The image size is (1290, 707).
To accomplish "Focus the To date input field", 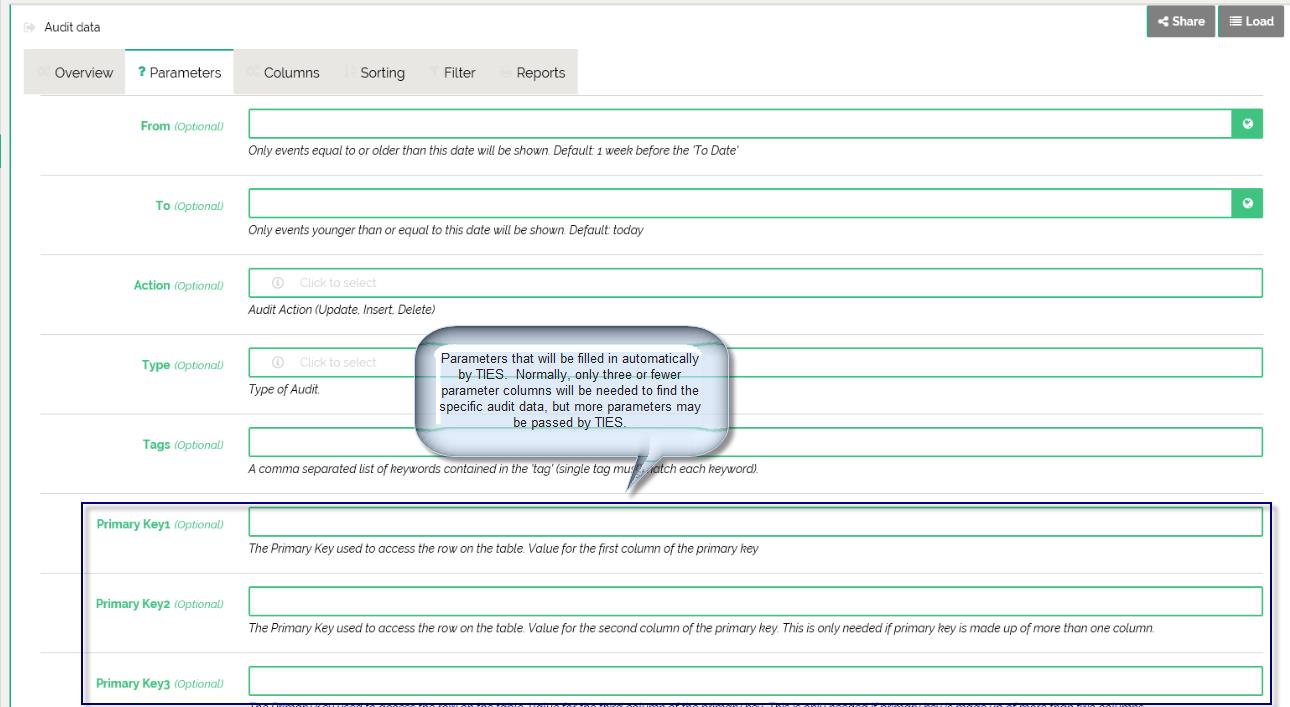I will coord(739,204).
